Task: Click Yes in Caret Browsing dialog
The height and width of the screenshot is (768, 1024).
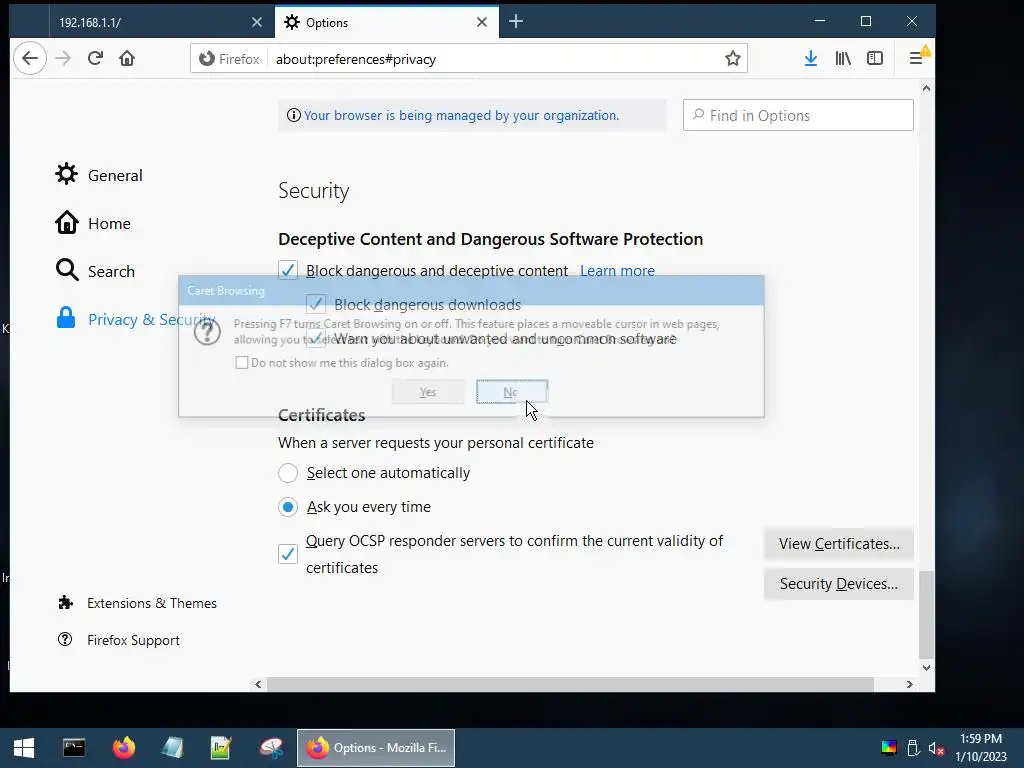Action: coord(428,392)
